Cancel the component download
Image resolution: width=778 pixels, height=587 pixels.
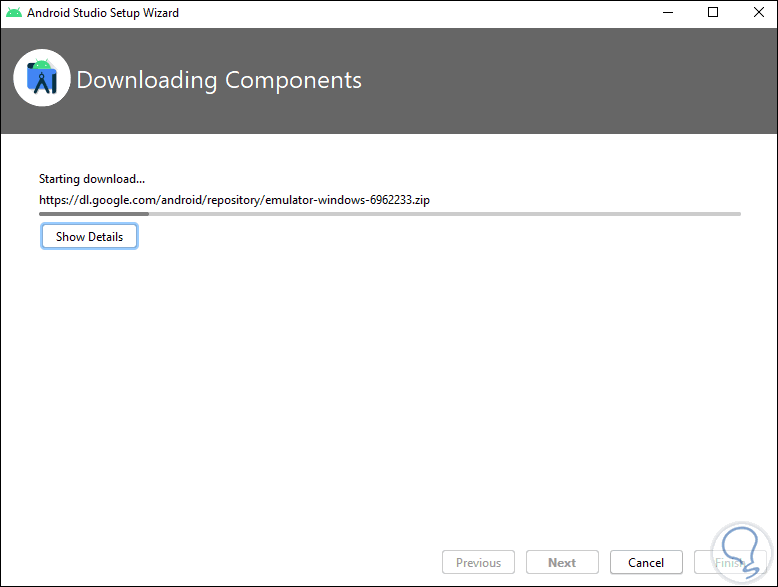(645, 562)
